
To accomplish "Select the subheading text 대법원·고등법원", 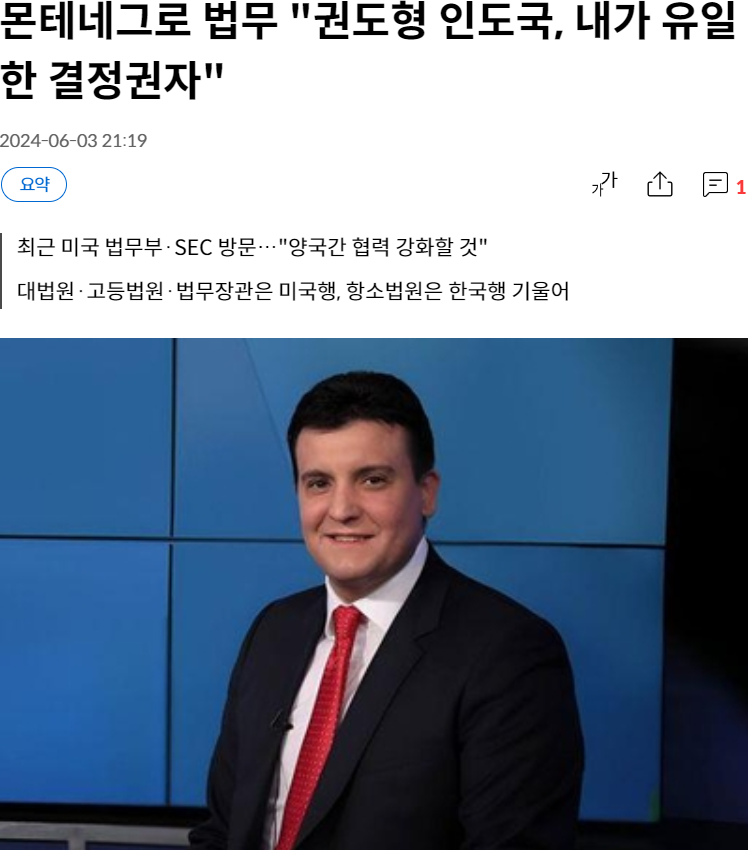I will click(x=91, y=291).
